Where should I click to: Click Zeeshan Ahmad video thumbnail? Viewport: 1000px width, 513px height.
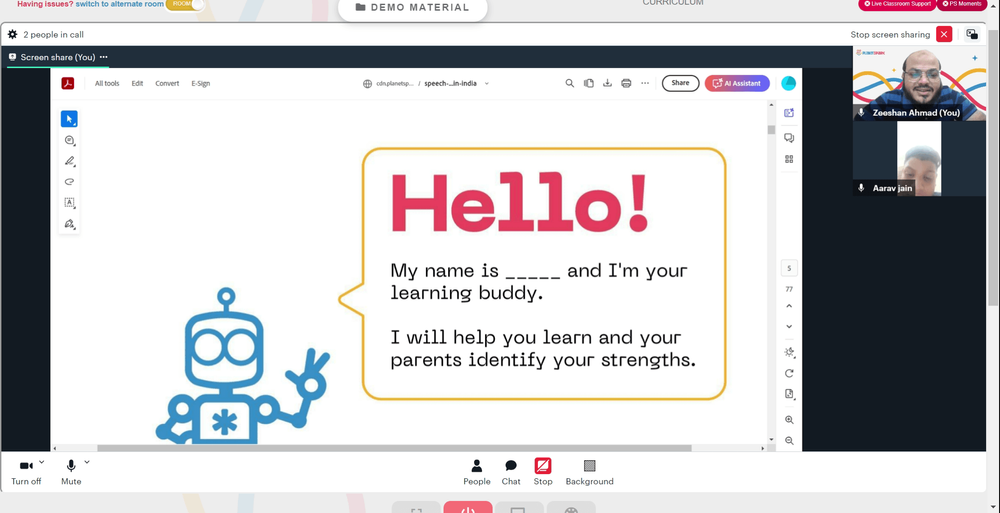[919, 83]
